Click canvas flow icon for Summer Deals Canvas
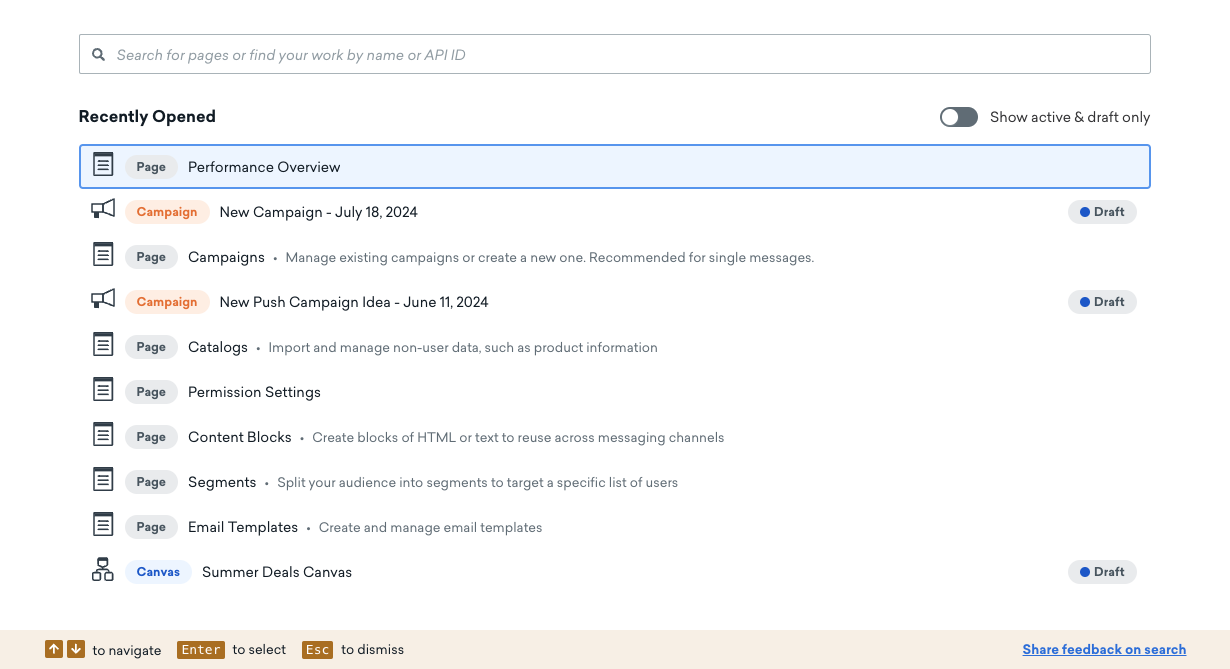This screenshot has width=1230, height=669. point(103,570)
